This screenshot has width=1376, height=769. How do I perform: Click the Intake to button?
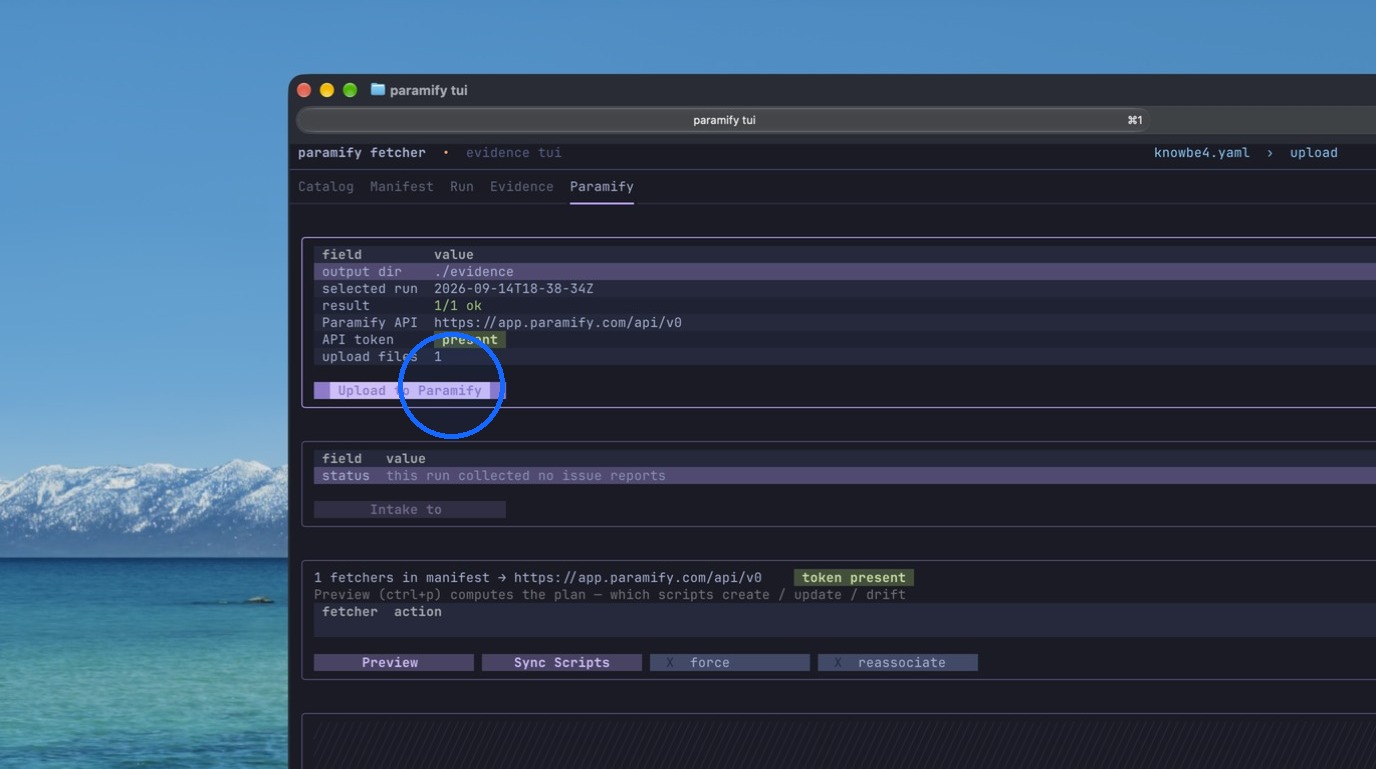click(410, 510)
